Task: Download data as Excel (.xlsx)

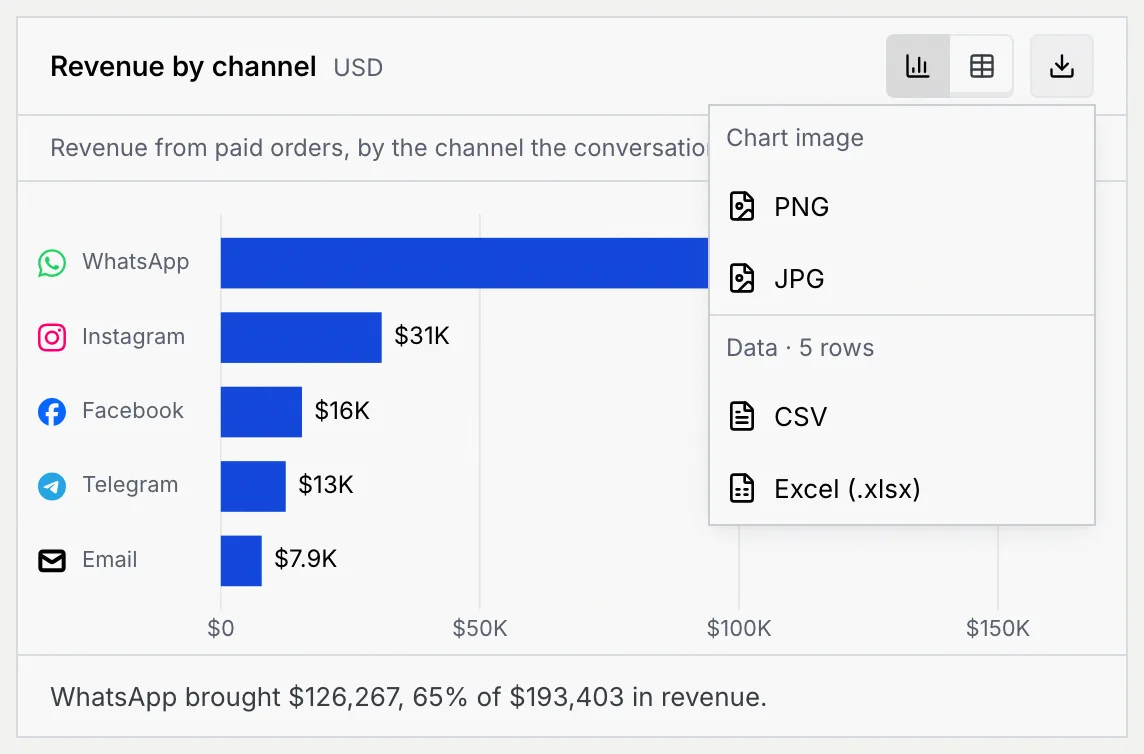Action: tap(902, 488)
